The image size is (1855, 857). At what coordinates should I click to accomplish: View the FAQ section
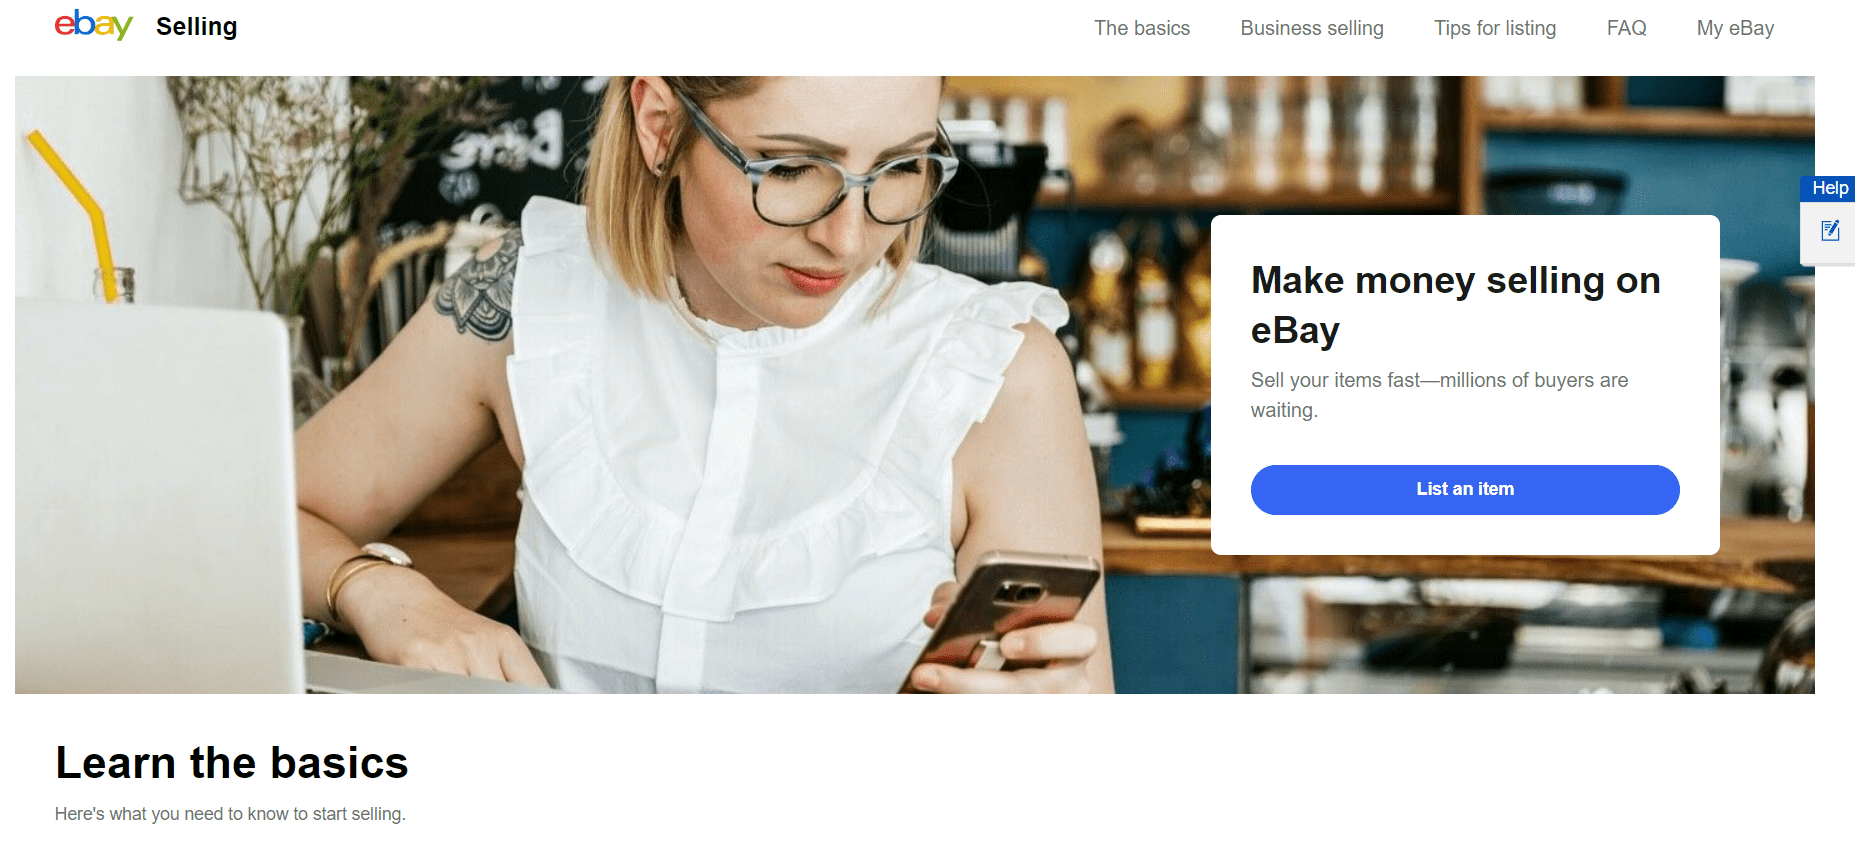coord(1626,28)
